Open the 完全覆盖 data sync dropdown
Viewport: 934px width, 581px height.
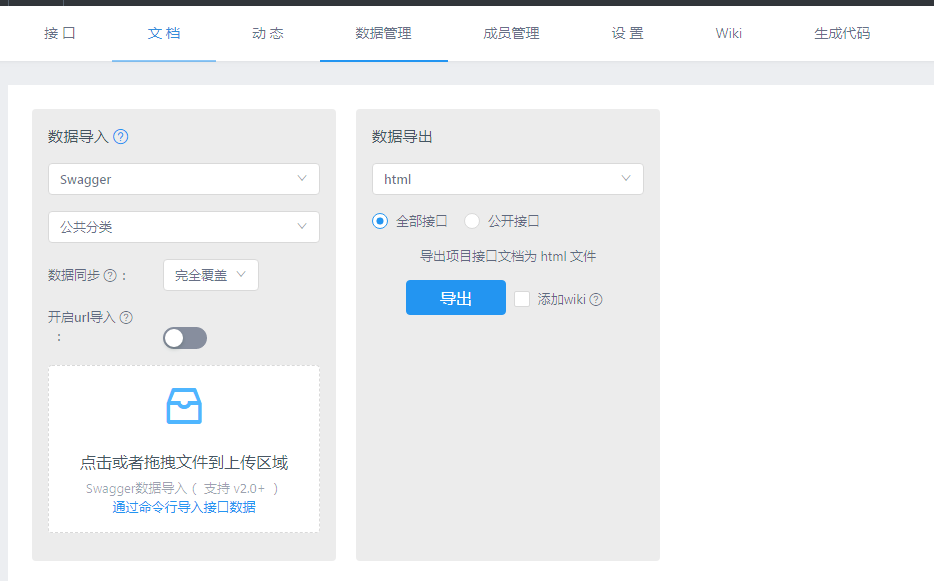210,274
